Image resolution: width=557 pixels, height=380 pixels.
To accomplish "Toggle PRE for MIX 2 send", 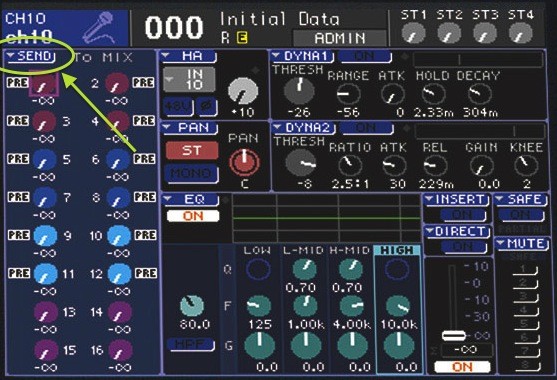I will (144, 83).
